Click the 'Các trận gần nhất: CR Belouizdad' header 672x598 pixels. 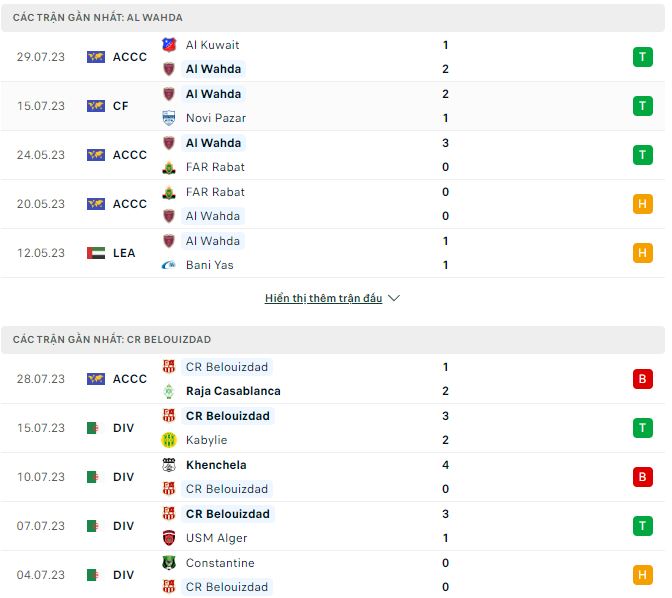[x=112, y=340]
